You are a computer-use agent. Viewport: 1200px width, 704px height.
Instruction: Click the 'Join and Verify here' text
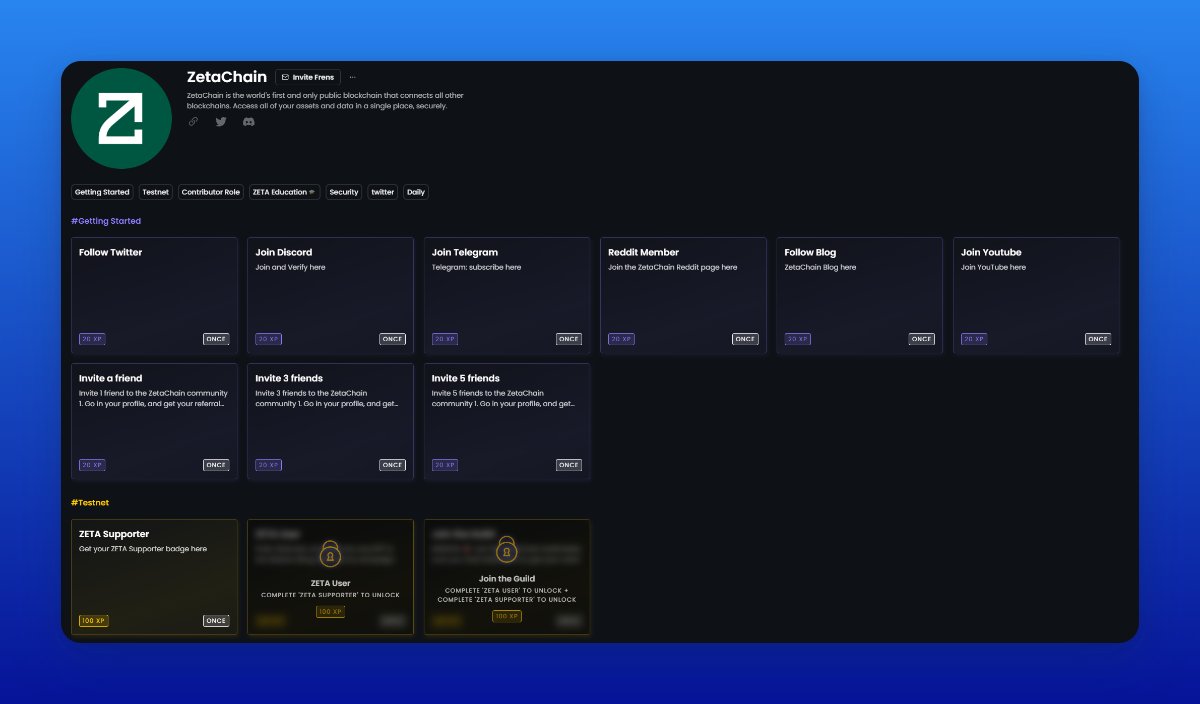click(x=290, y=267)
